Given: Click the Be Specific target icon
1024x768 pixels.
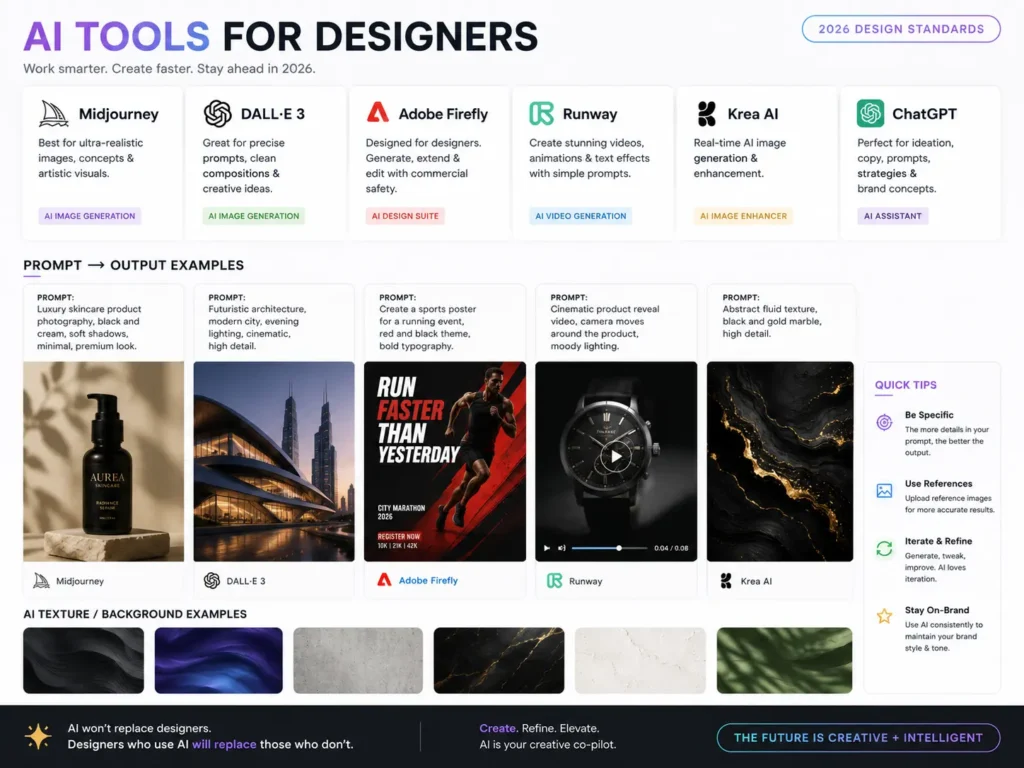Looking at the screenshot, I should [884, 423].
